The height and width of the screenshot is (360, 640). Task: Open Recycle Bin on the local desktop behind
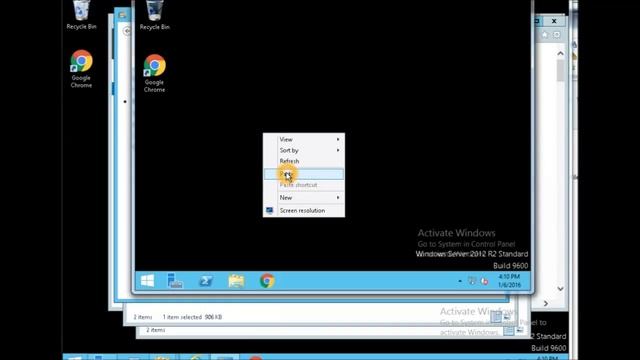click(81, 15)
